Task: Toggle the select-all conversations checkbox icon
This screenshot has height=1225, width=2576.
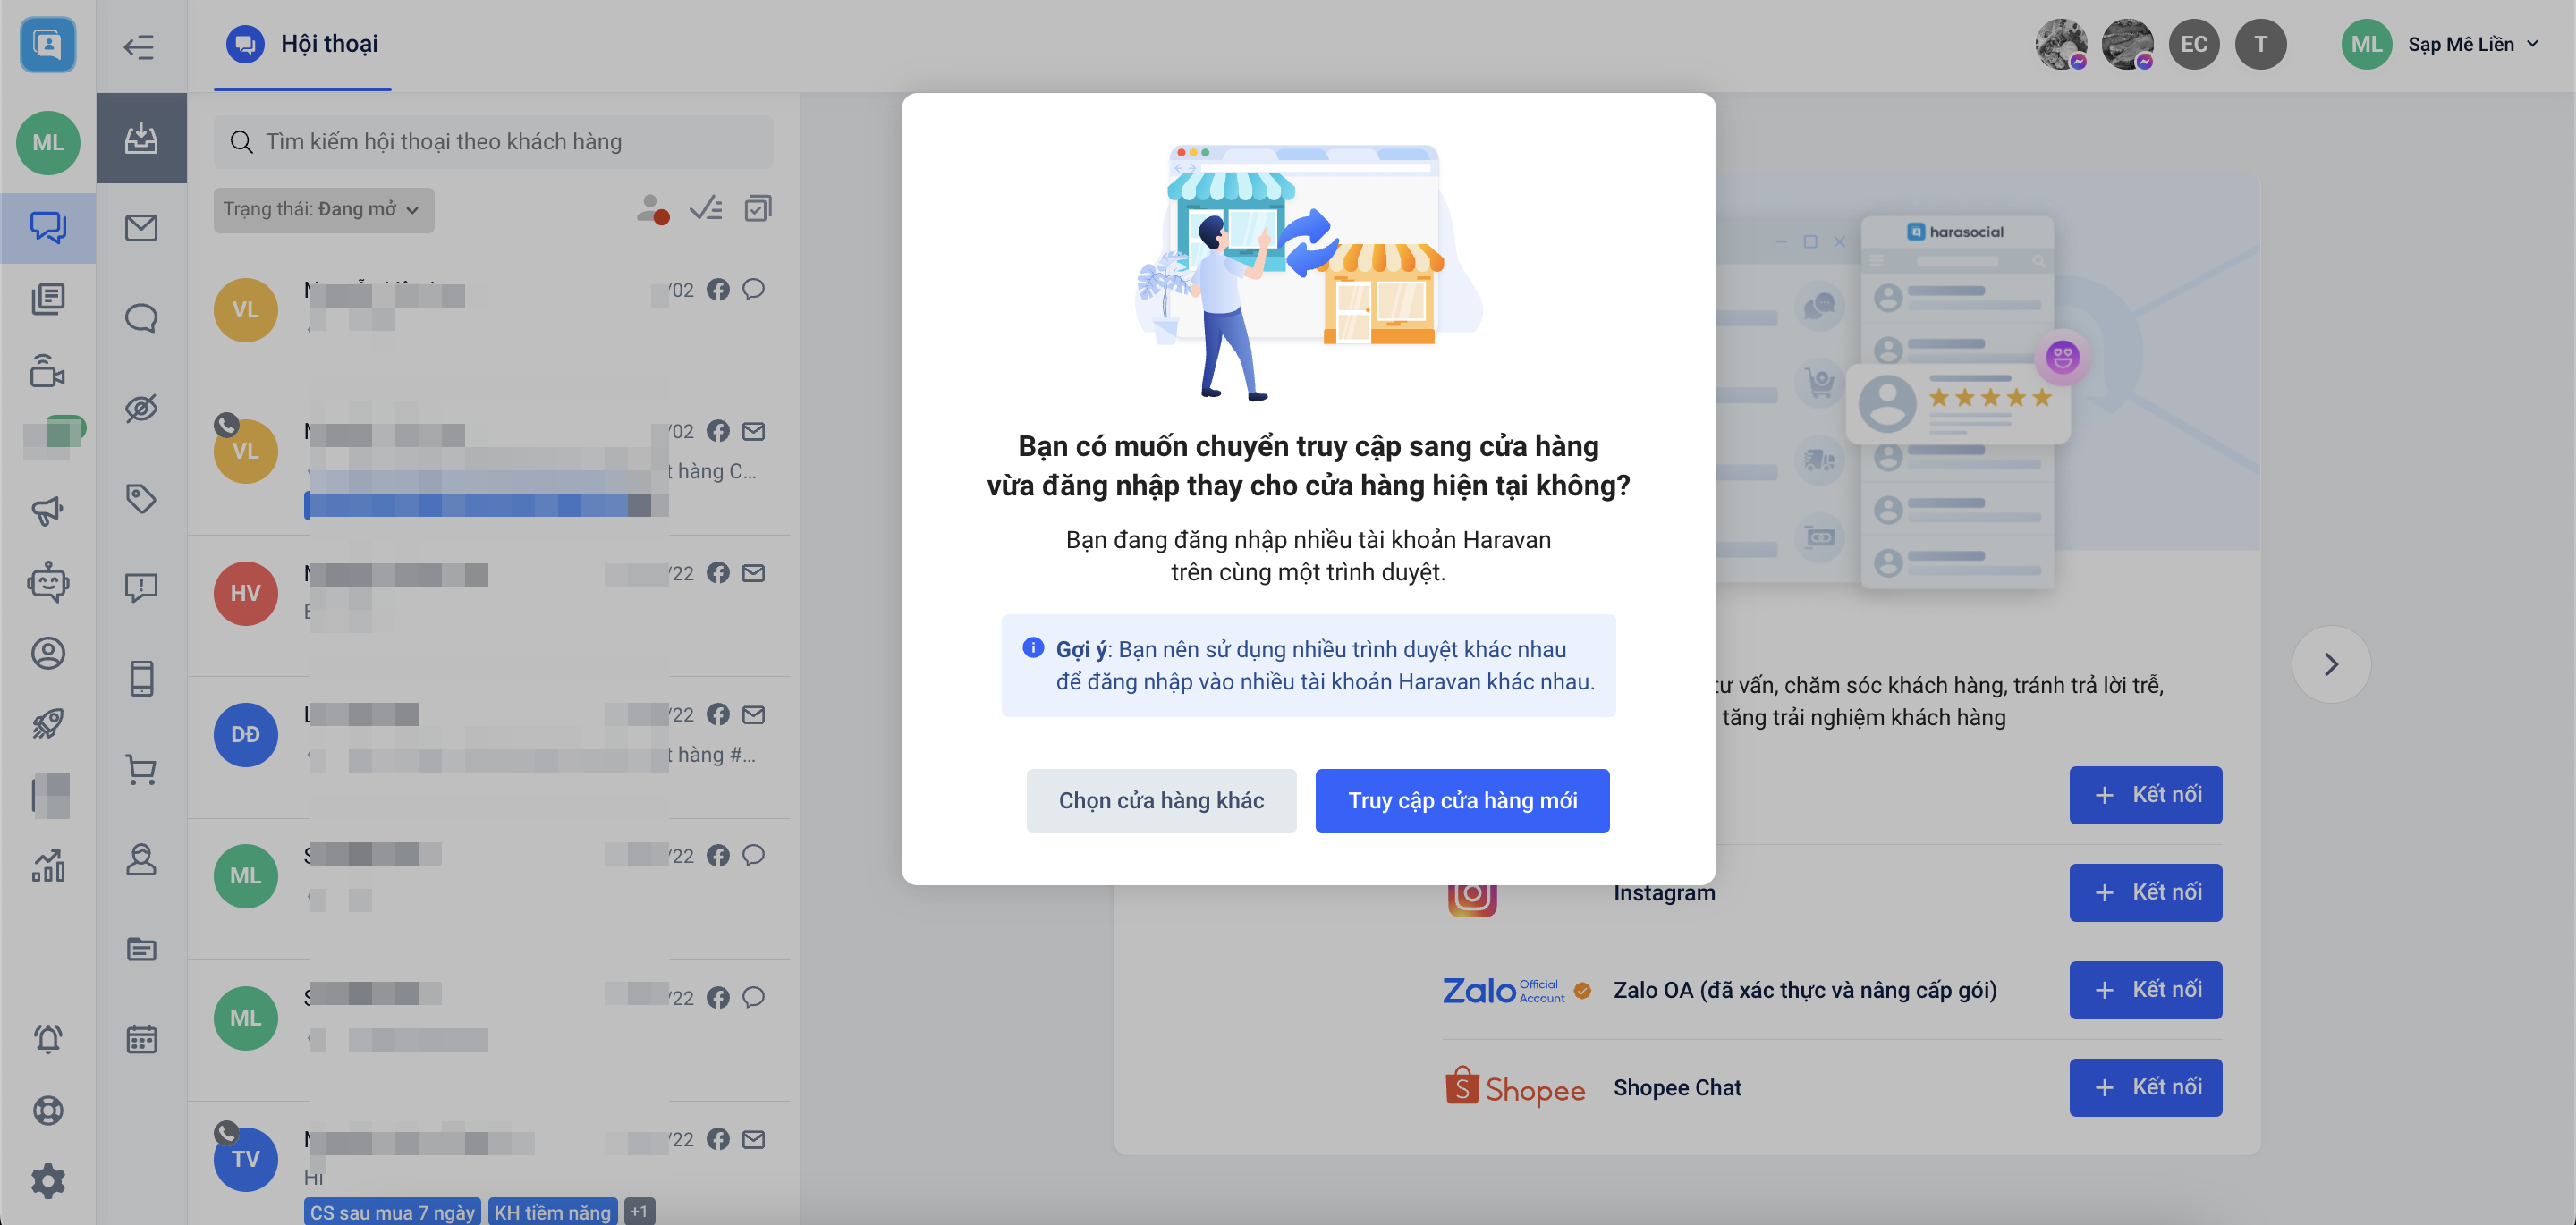Action: tap(758, 208)
